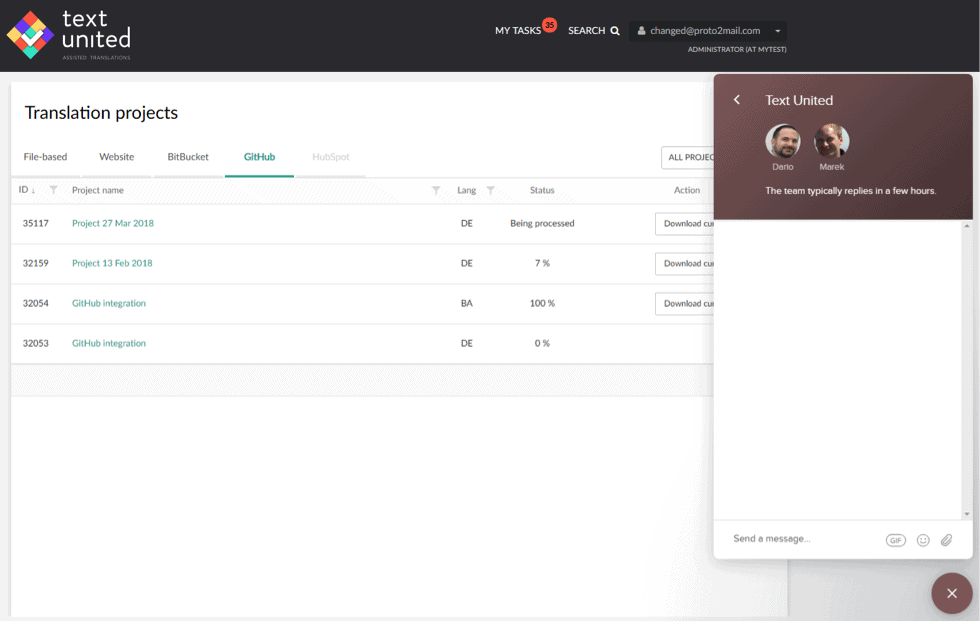Open Project 13 Feb 2018

(112, 263)
